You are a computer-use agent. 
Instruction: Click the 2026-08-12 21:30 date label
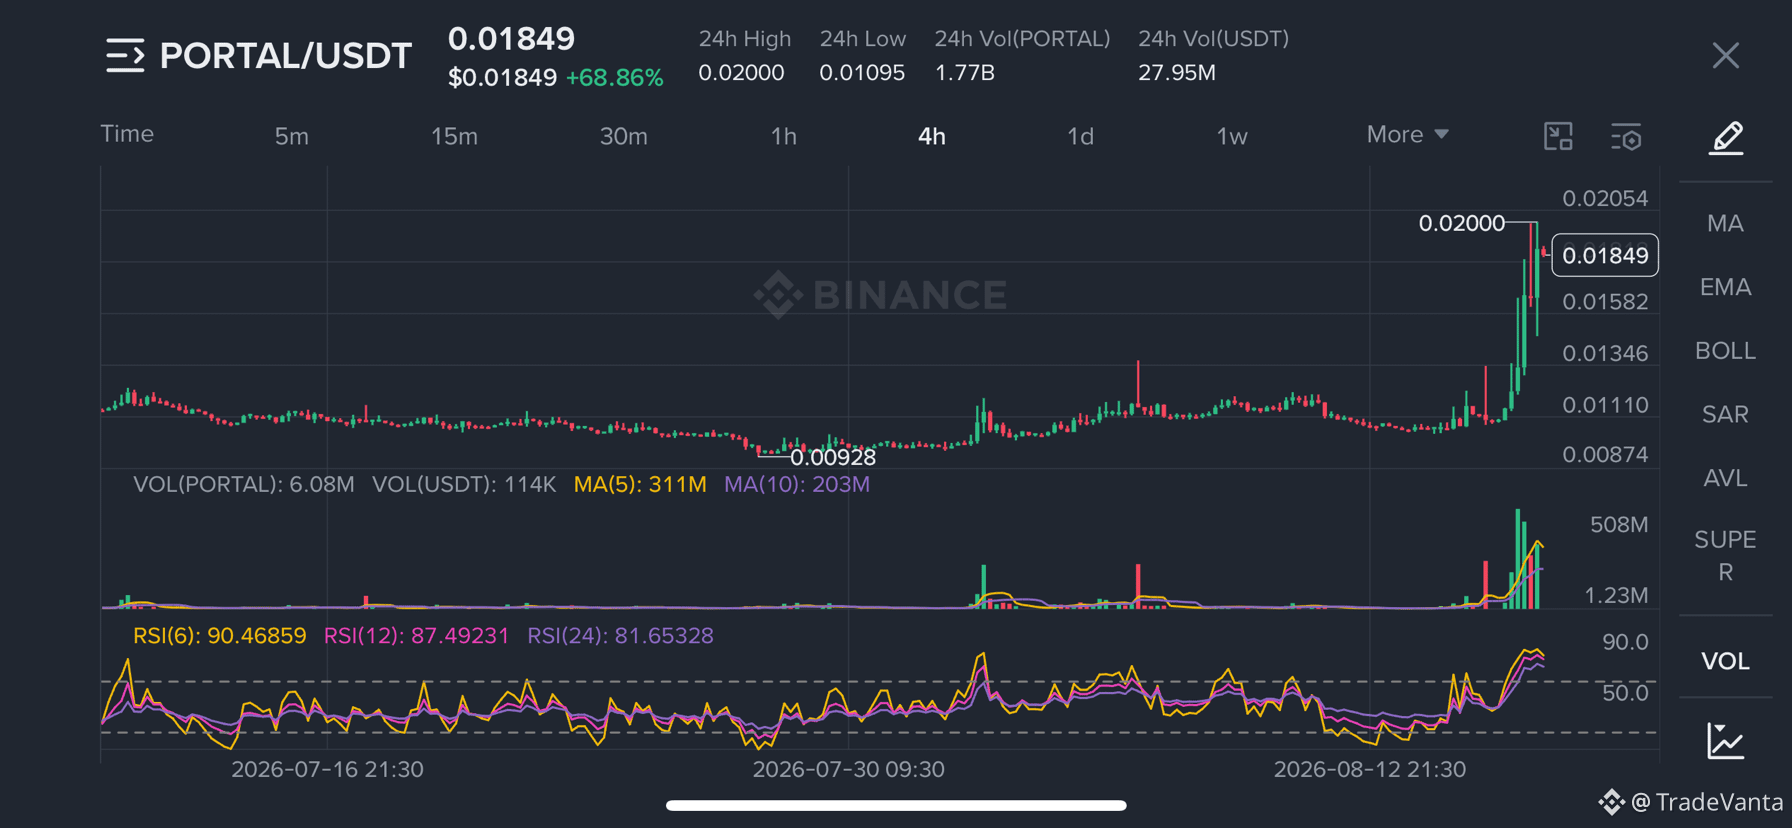point(1370,770)
